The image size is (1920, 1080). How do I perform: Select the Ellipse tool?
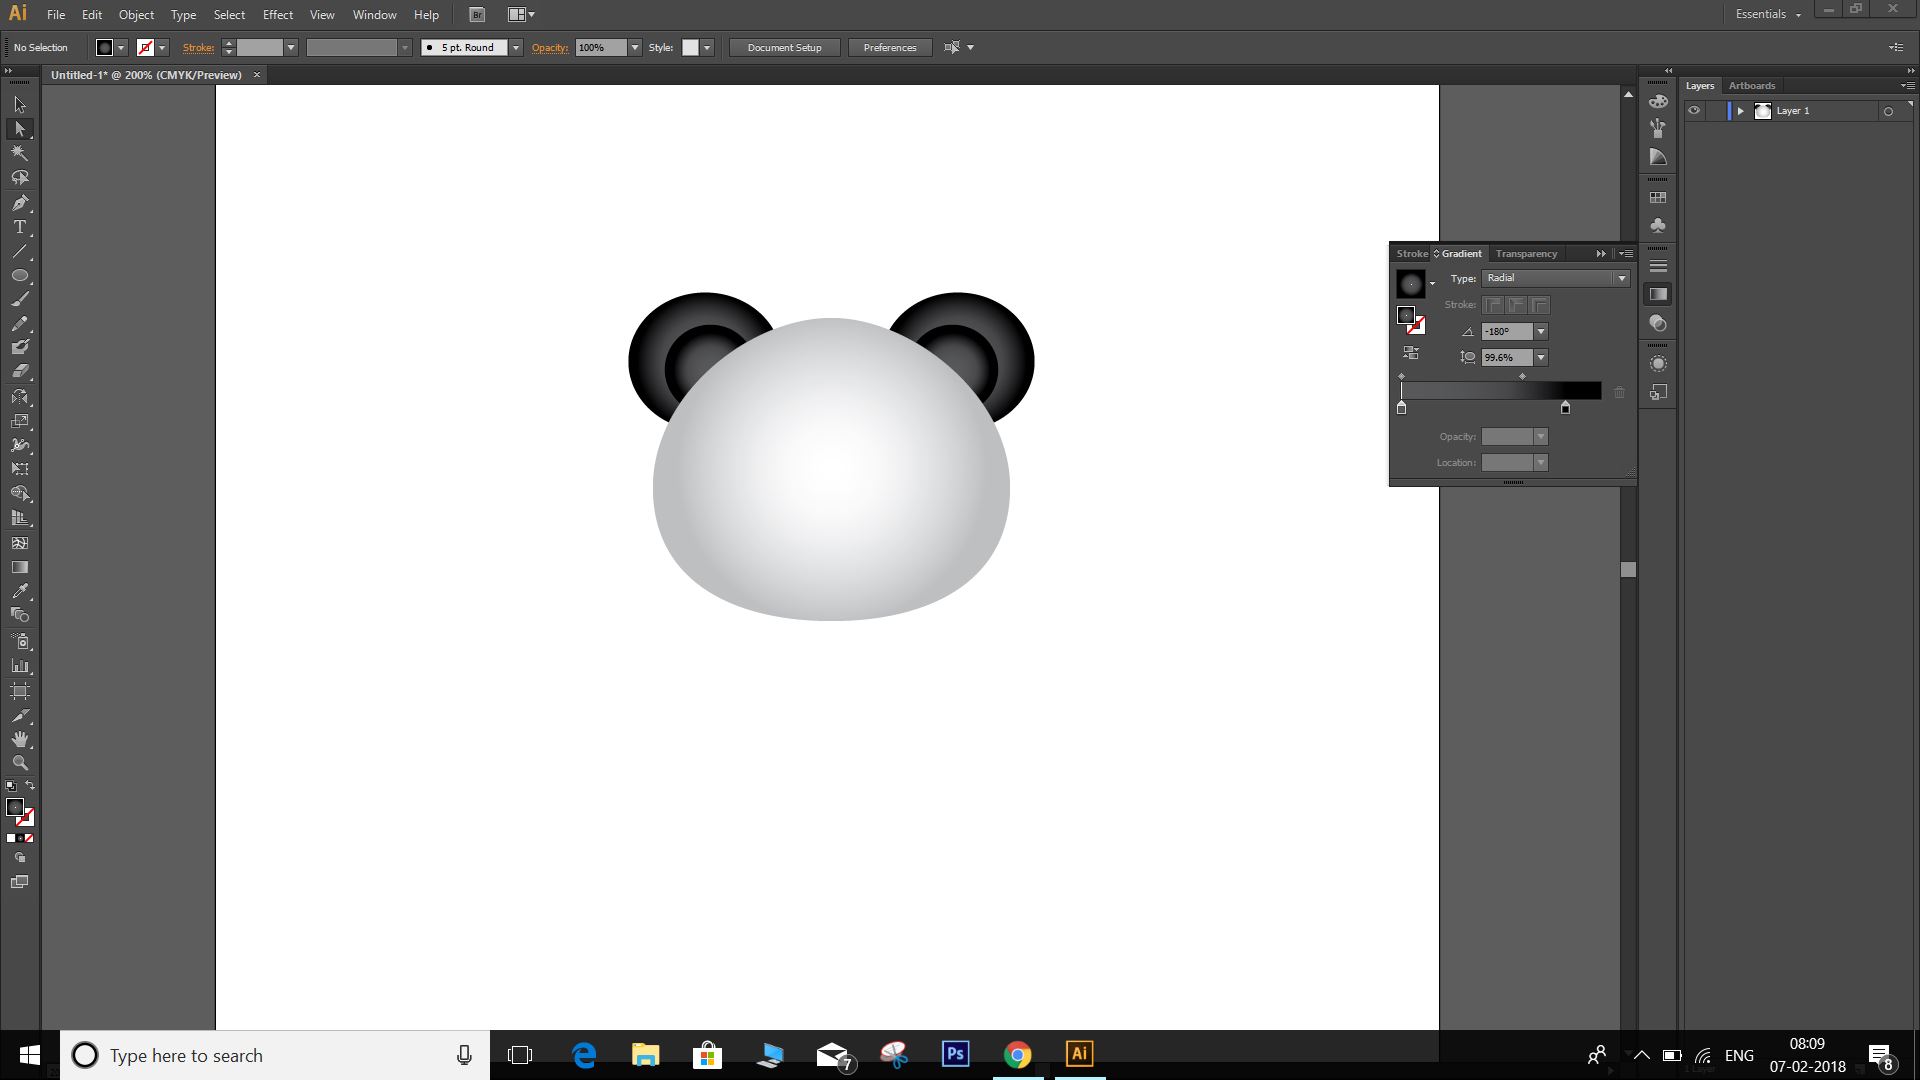click(x=20, y=275)
